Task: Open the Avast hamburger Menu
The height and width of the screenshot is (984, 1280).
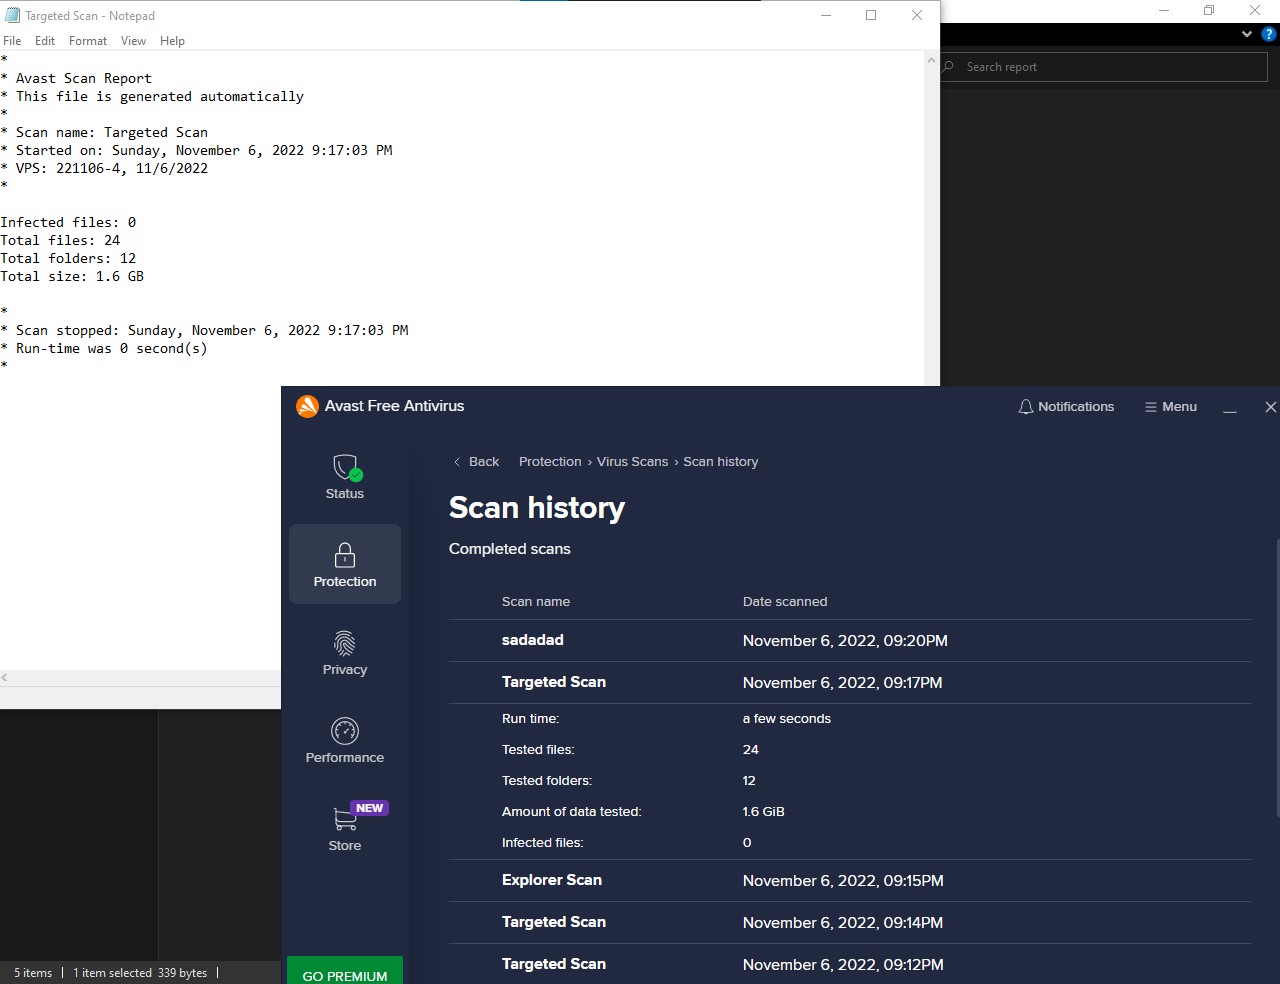Action: [1171, 407]
